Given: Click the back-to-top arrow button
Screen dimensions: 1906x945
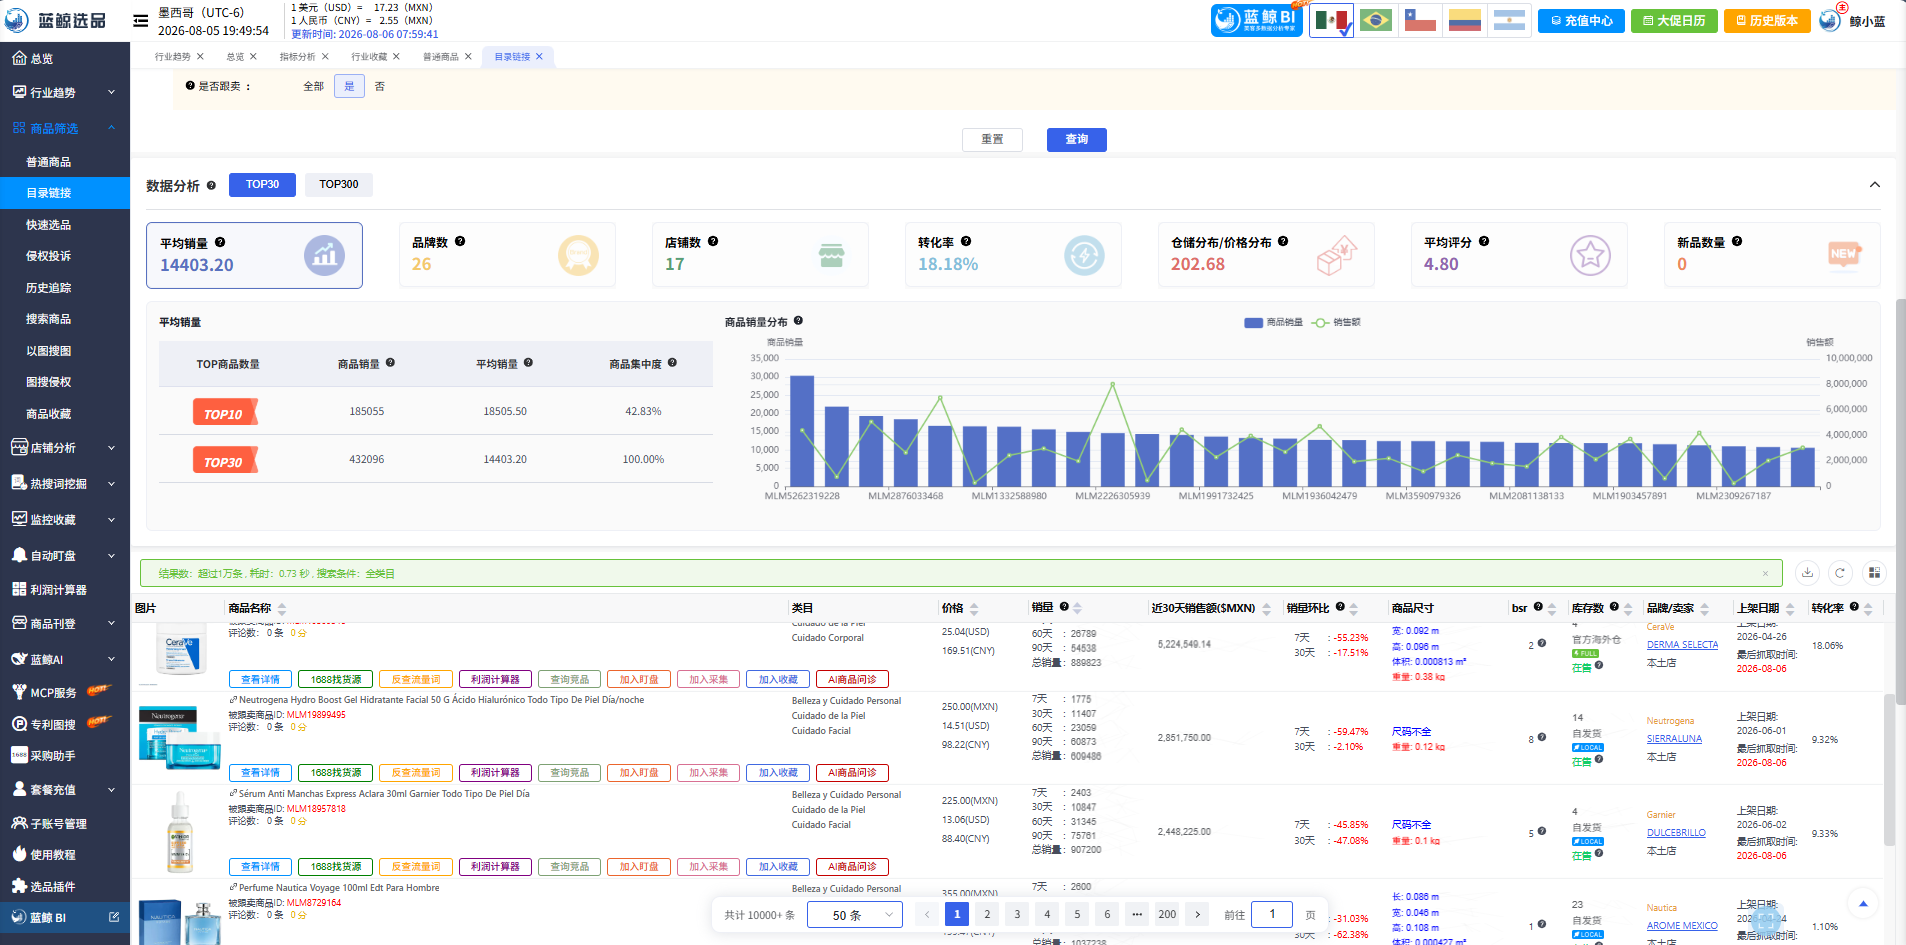Looking at the screenshot, I should (x=1862, y=904).
